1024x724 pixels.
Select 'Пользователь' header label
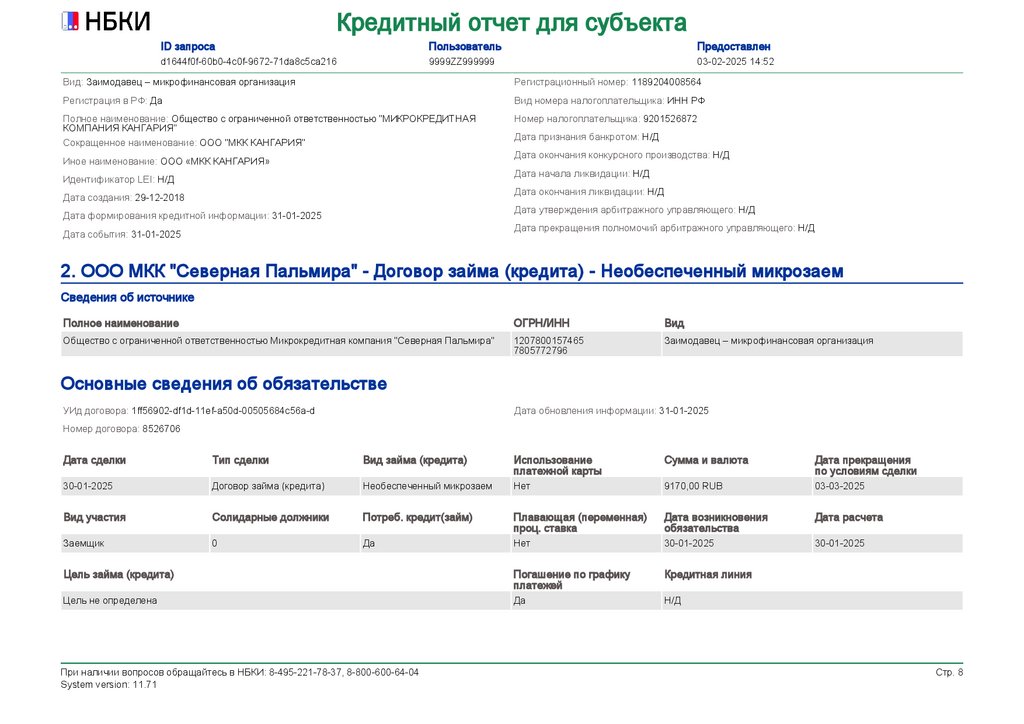click(465, 46)
